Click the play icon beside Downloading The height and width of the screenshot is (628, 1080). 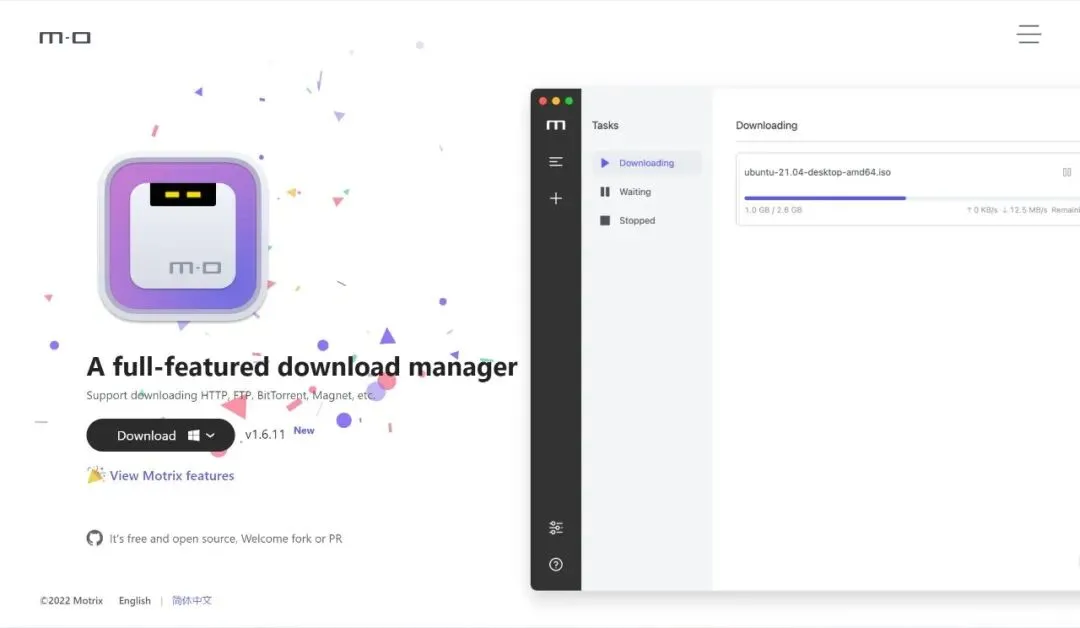pos(605,163)
